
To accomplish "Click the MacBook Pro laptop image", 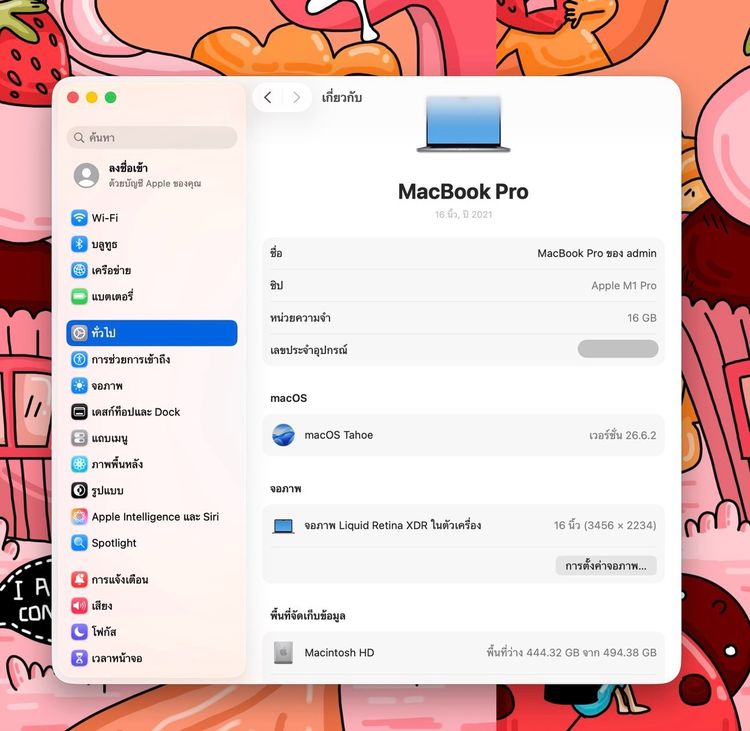I will (463, 124).
